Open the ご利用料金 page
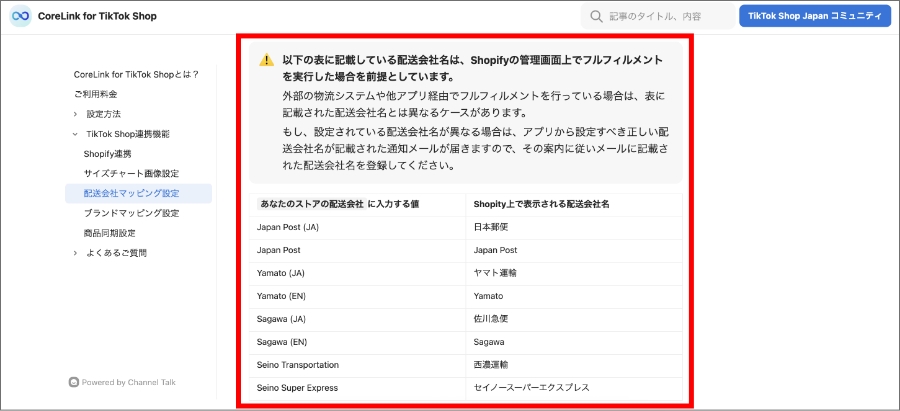 96,94
